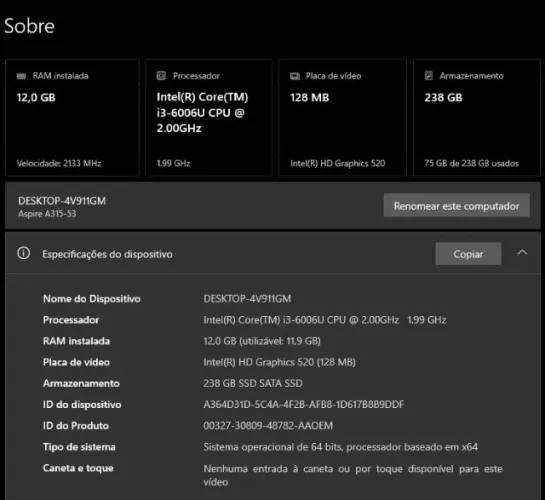545x500 pixels.
Task: Click Intel(R) HD Graphics 520 (128 MB) value
Action: [x=279, y=362]
